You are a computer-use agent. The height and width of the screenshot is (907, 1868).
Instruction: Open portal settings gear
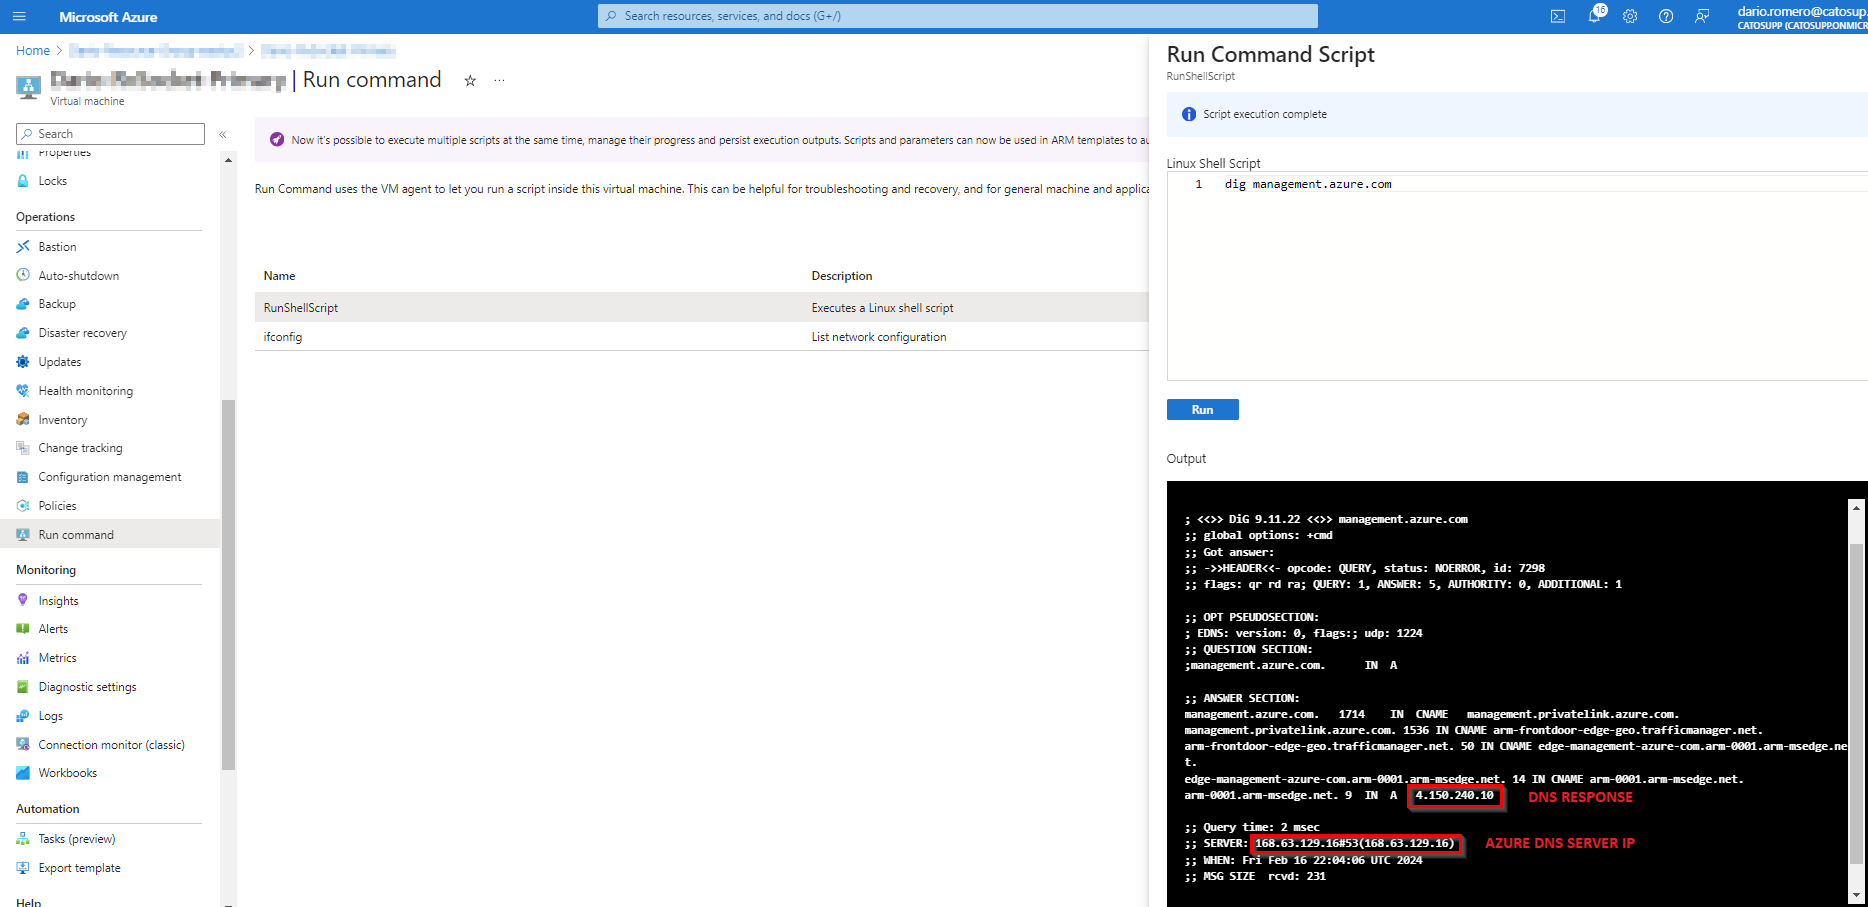[x=1630, y=17]
